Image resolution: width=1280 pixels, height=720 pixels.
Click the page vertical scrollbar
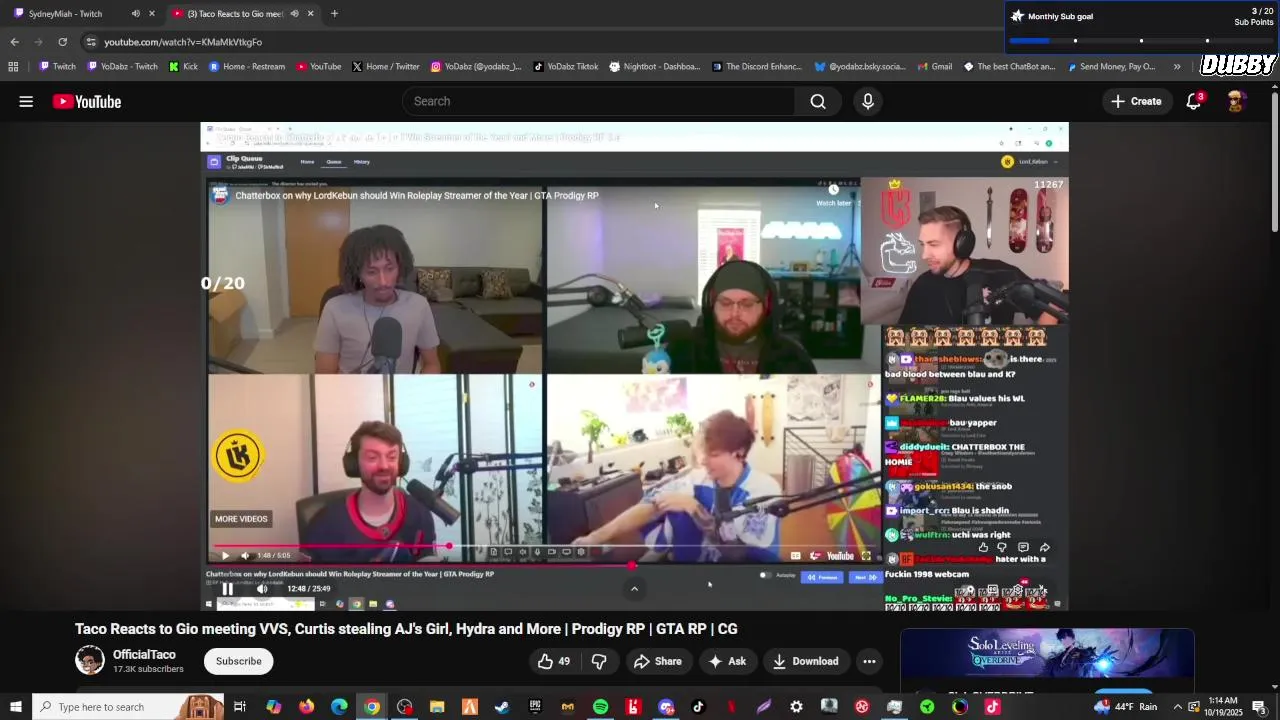point(1274,160)
